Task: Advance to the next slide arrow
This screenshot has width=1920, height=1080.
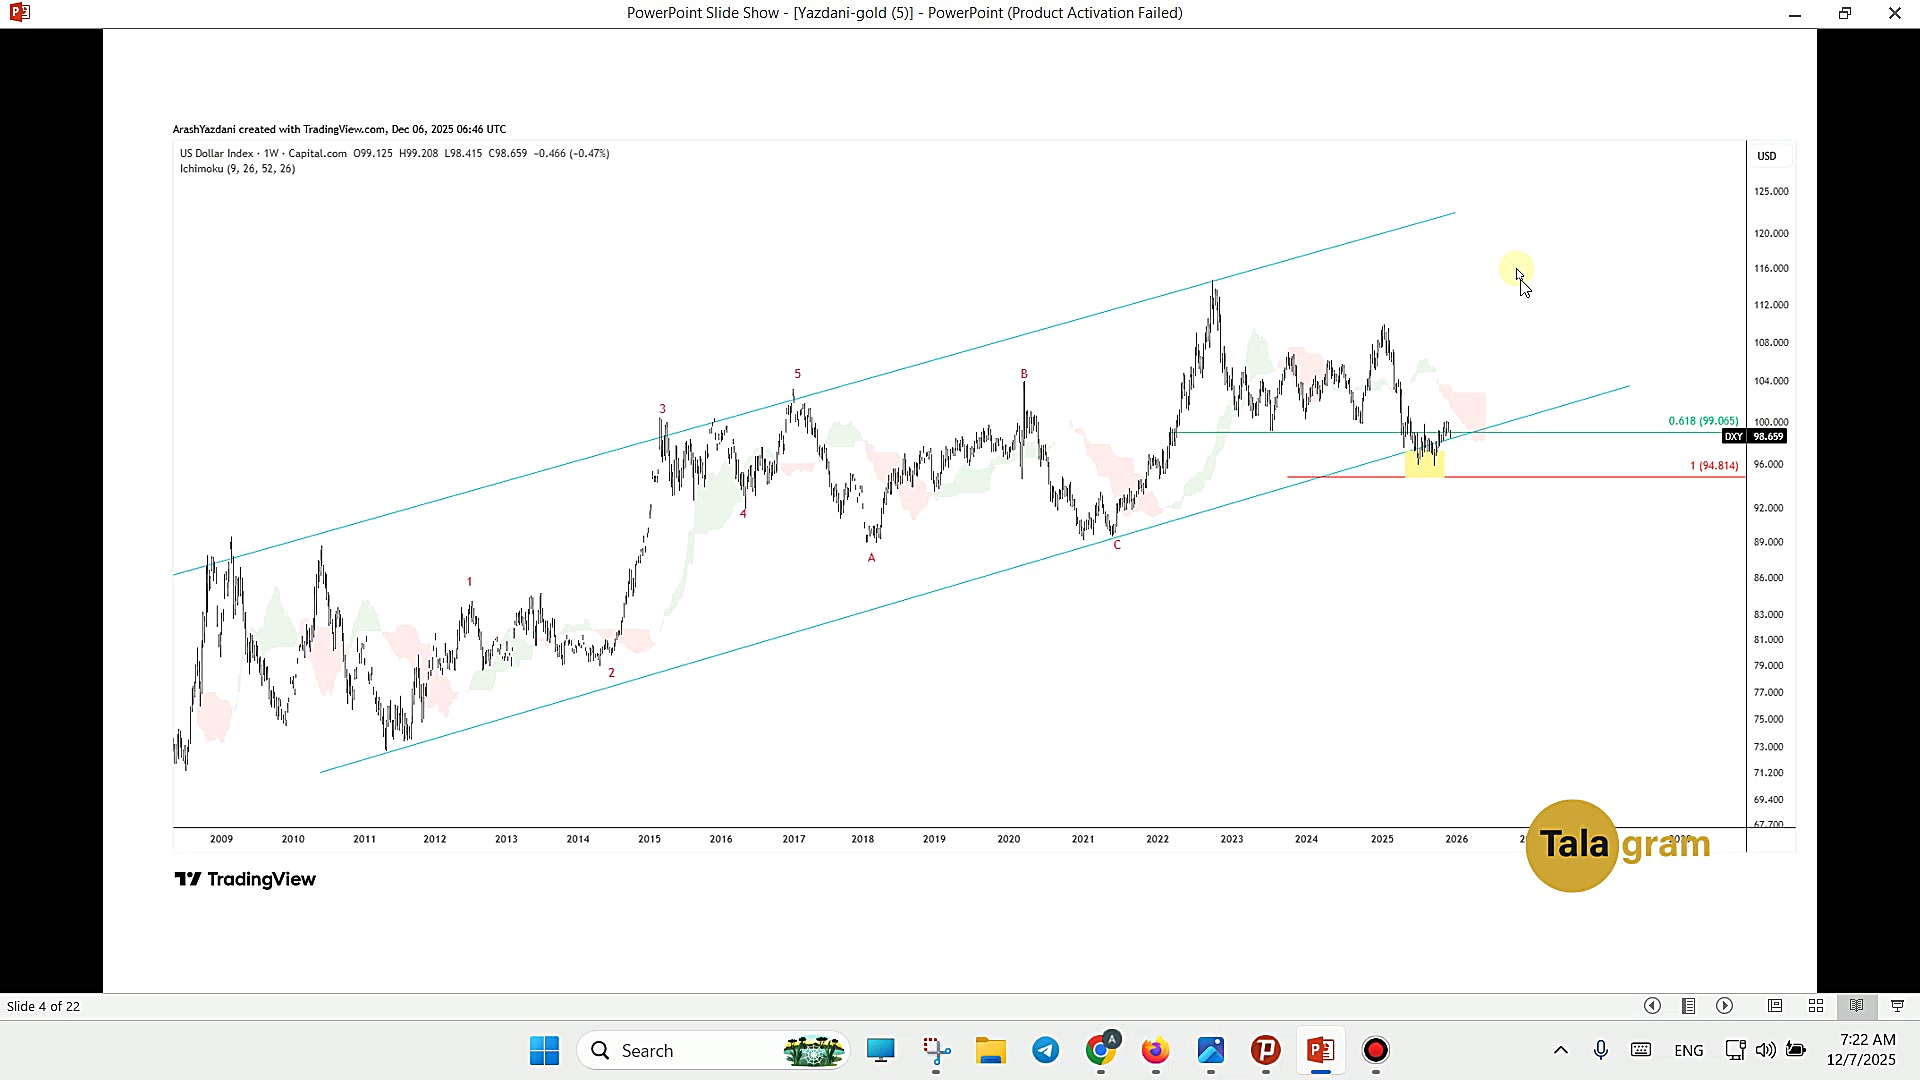Action: click(1725, 1006)
